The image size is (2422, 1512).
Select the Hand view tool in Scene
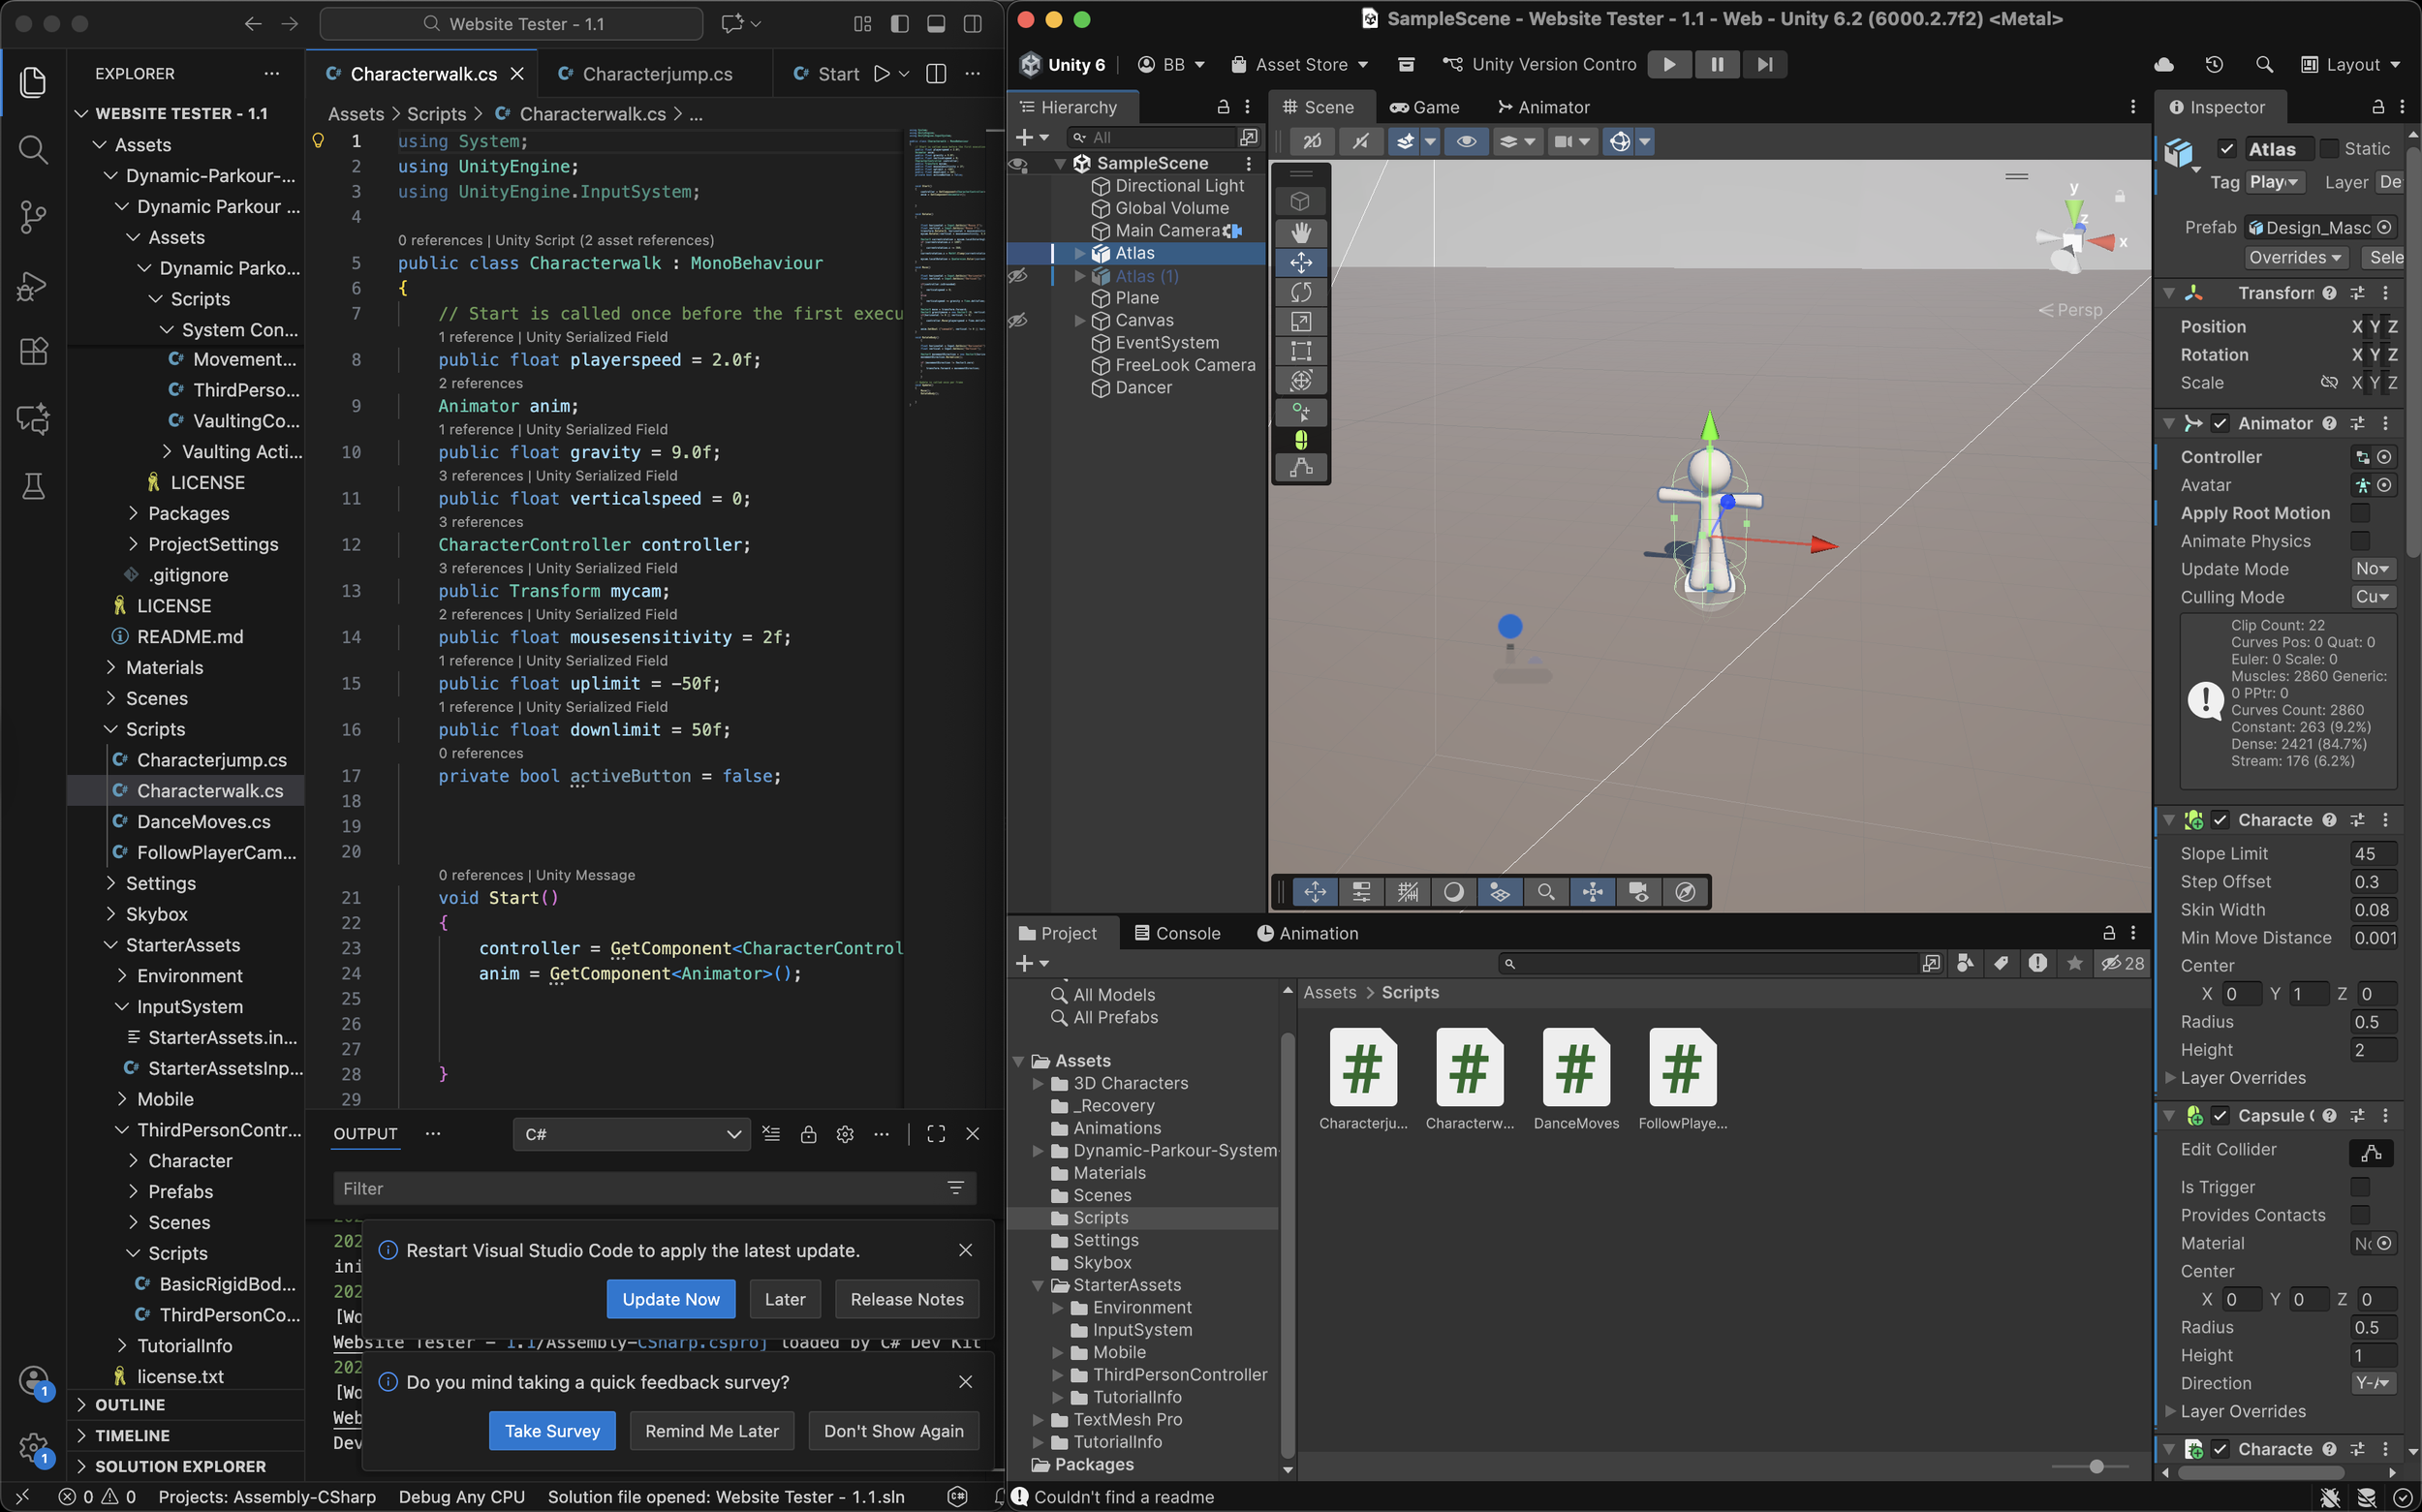[x=1300, y=232]
